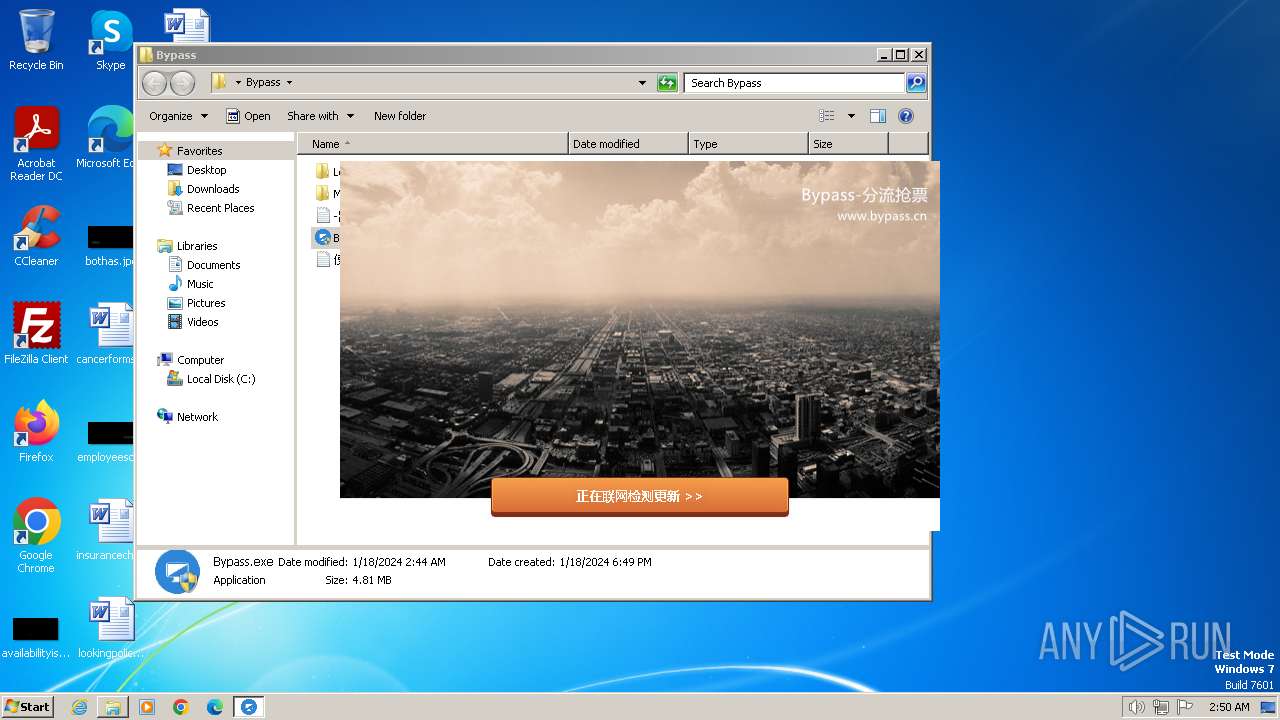Click Explorer back navigation button
This screenshot has width=1280, height=720.
click(154, 83)
